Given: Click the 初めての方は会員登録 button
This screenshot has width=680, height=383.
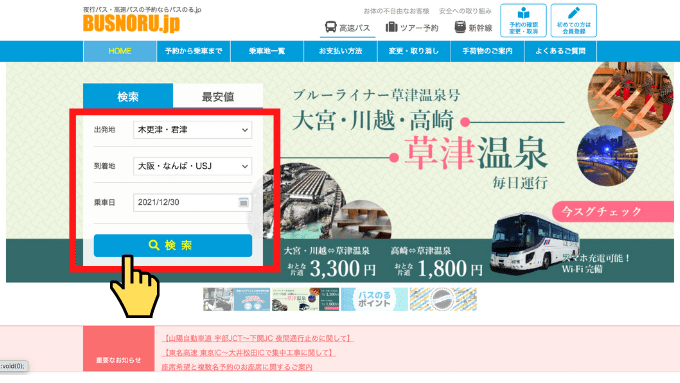Looking at the screenshot, I should (x=574, y=20).
